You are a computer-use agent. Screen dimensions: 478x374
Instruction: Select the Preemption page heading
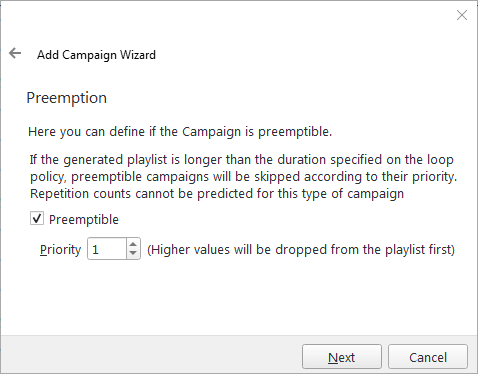(x=66, y=98)
